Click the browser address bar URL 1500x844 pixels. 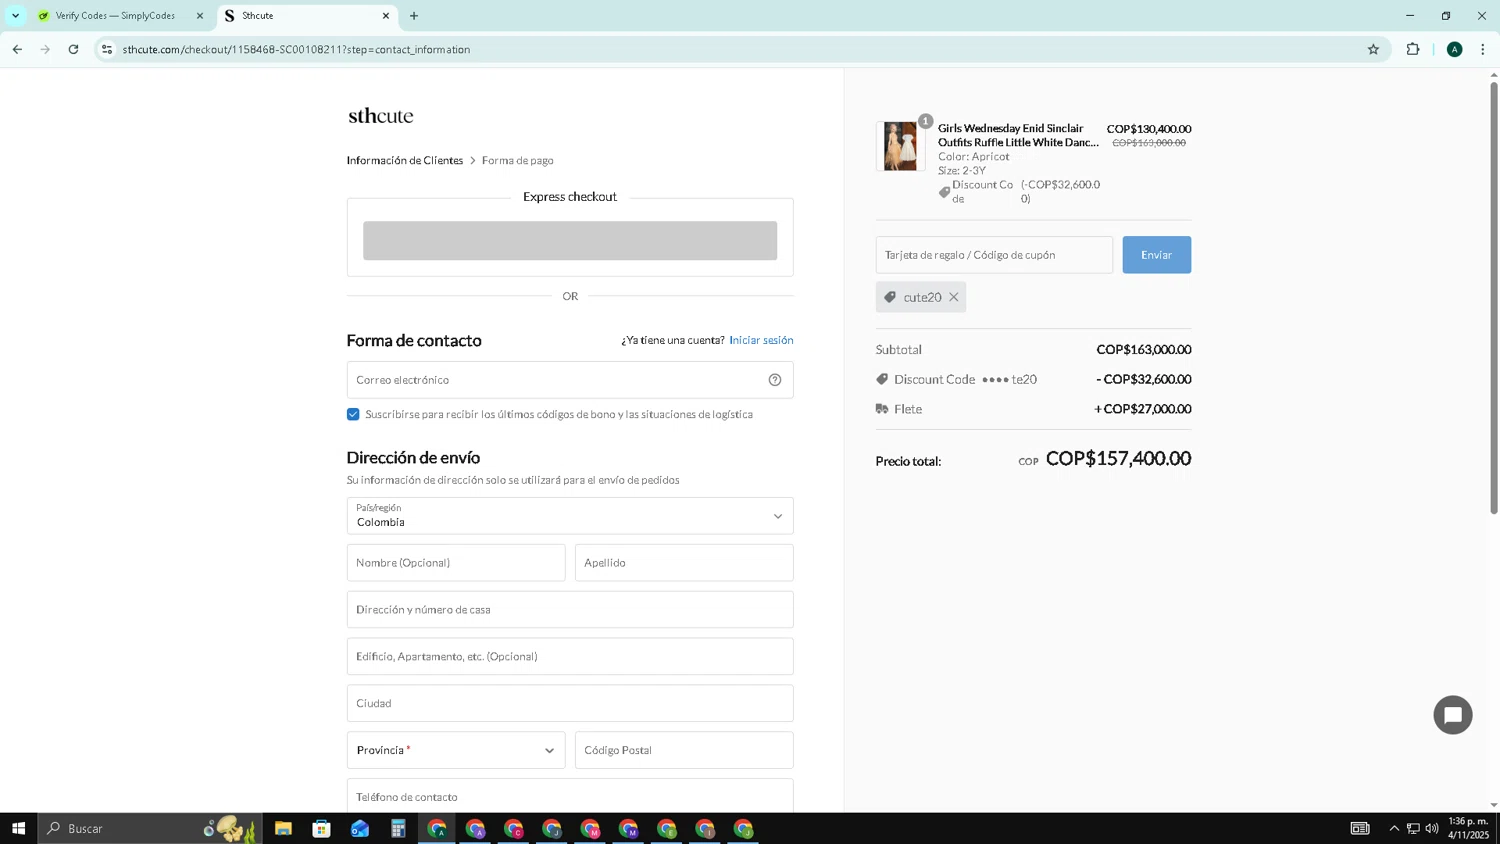pyautogui.click(x=296, y=49)
